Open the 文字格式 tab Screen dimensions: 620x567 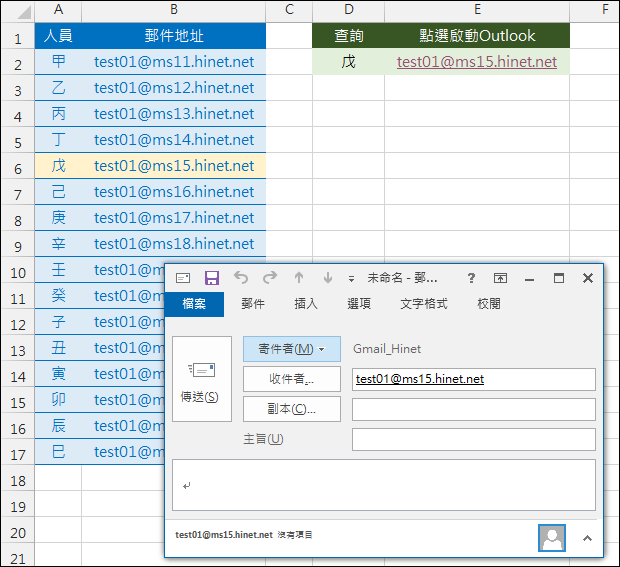[424, 304]
